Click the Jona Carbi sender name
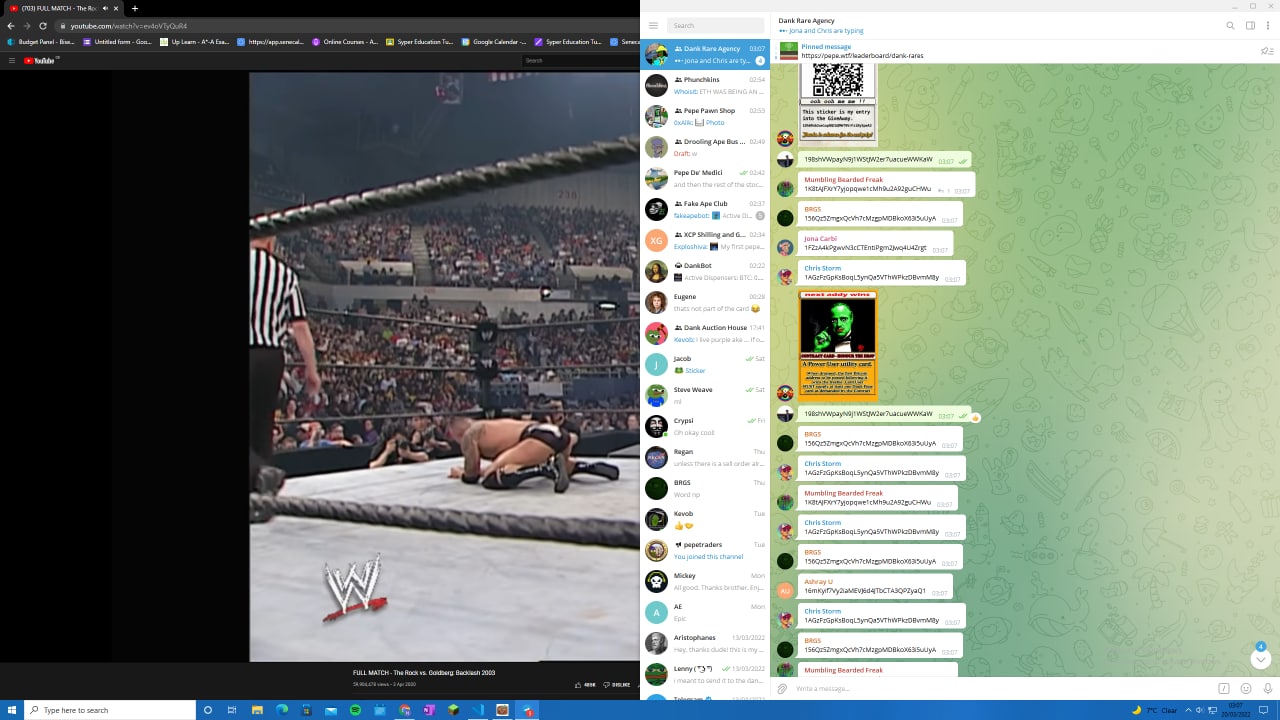The width and height of the screenshot is (1280, 720). tap(820, 239)
